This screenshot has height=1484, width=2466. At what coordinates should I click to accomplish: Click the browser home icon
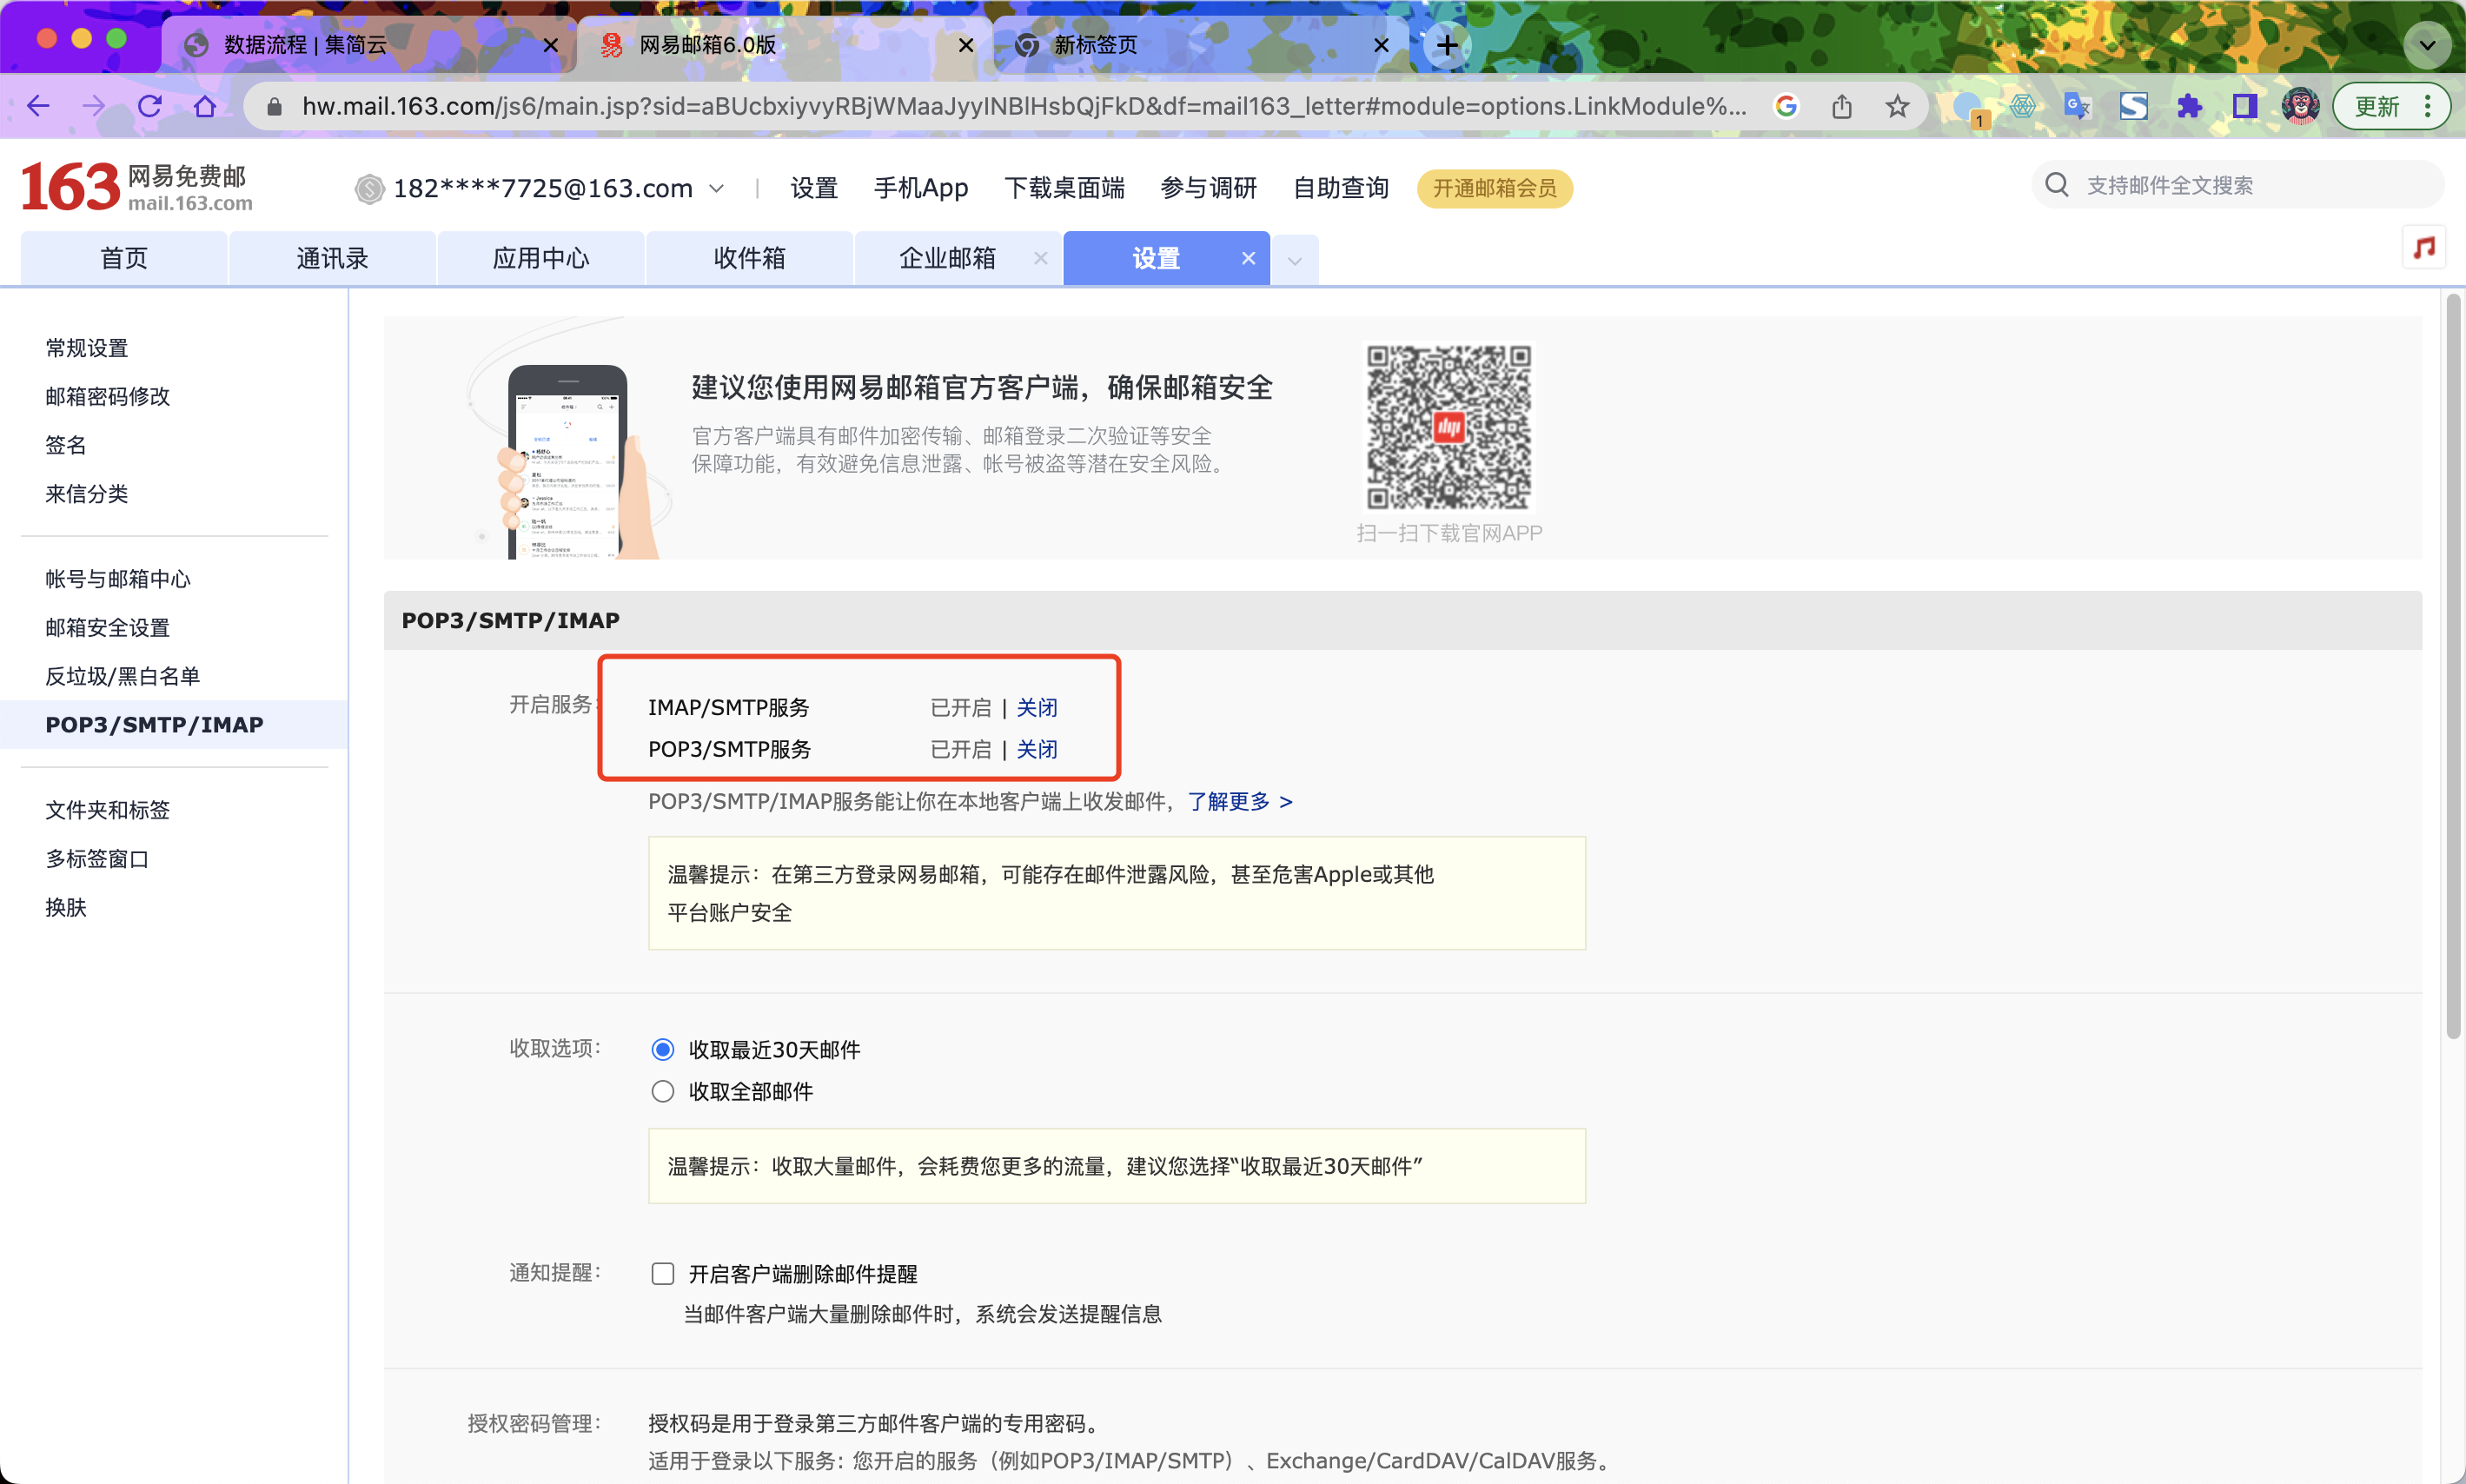point(205,106)
